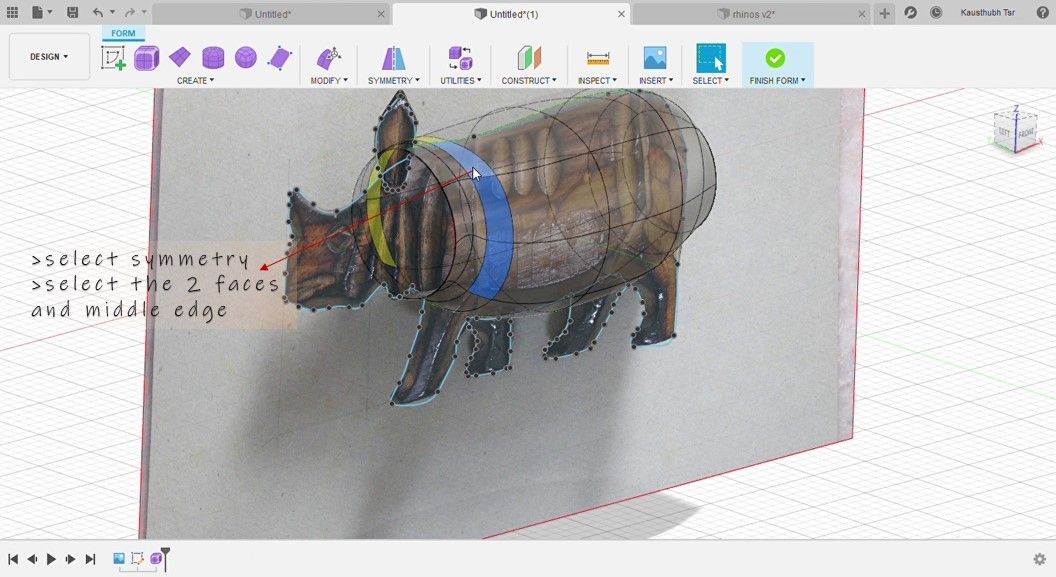The height and width of the screenshot is (577, 1056).
Task: Activate the Mirror symmetry tool icon
Action: 393,58
